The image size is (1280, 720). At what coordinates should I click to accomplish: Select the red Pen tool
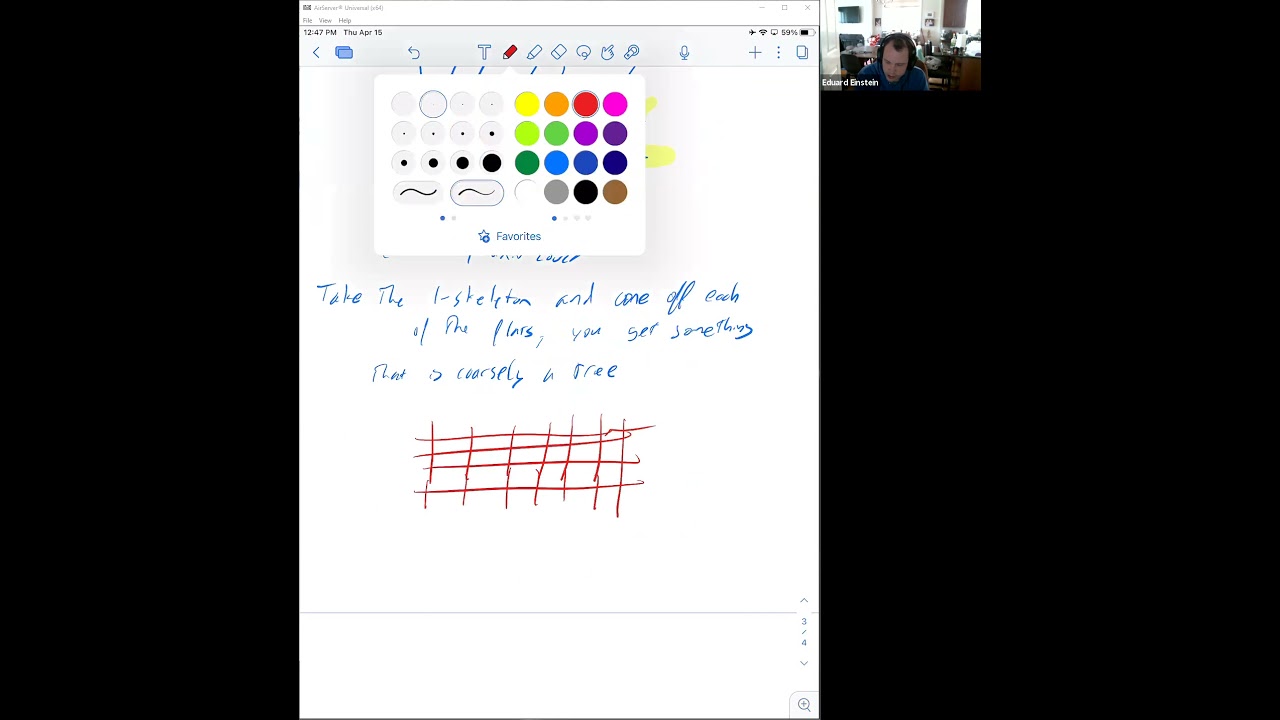pyautogui.click(x=510, y=52)
